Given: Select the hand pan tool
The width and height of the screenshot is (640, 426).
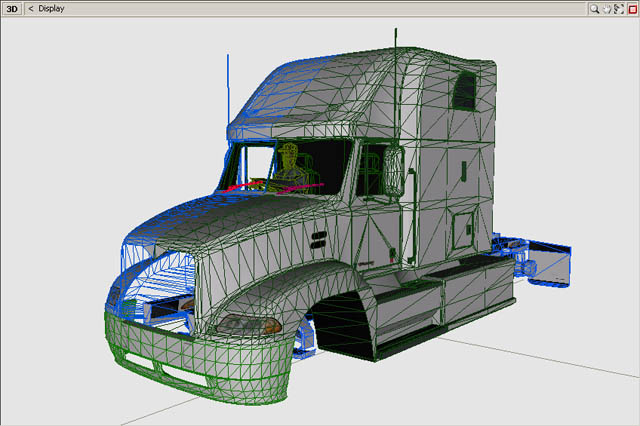Looking at the screenshot, I should pyautogui.click(x=607, y=9).
